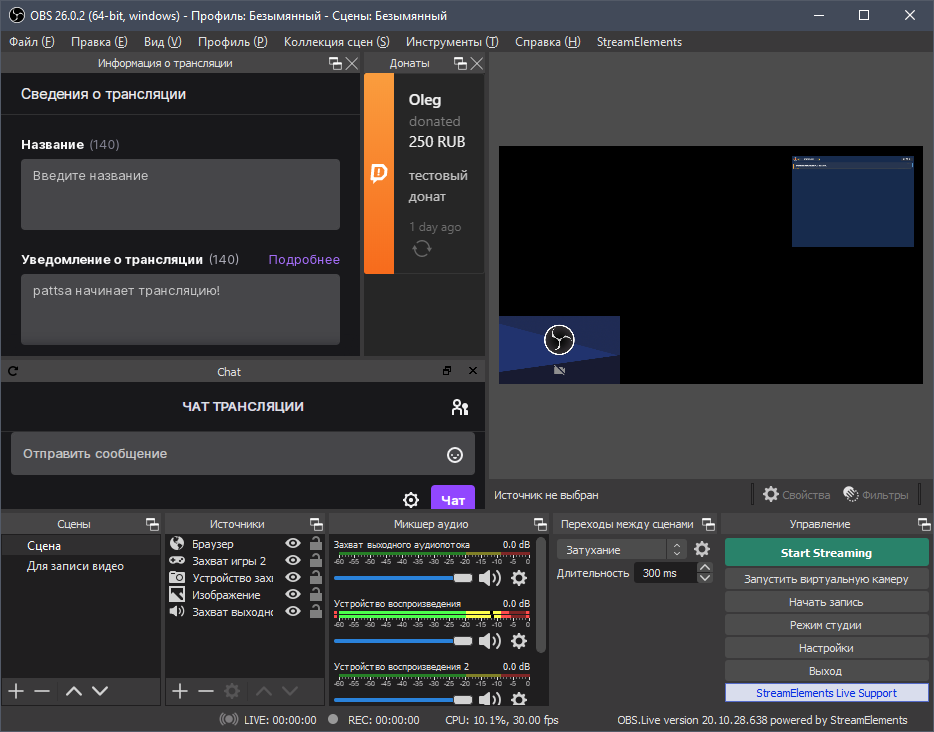Increase the transition duration value
Screen dimensions: 934x732
point(705,568)
